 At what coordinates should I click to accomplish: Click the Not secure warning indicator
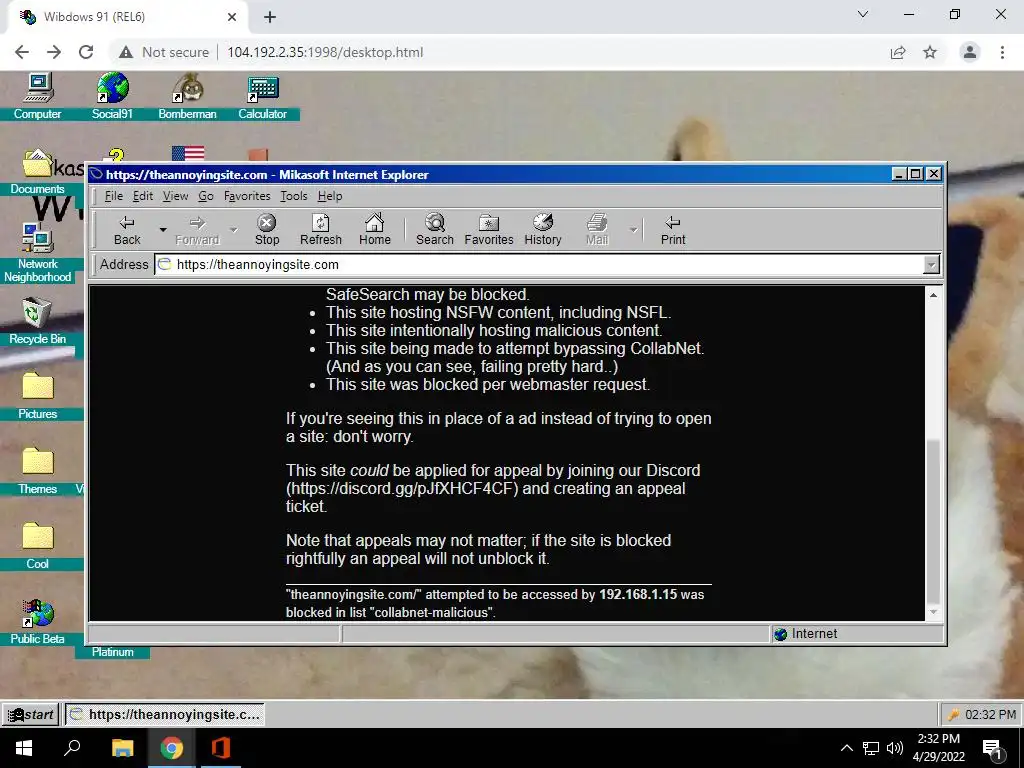pyautogui.click(x=164, y=52)
